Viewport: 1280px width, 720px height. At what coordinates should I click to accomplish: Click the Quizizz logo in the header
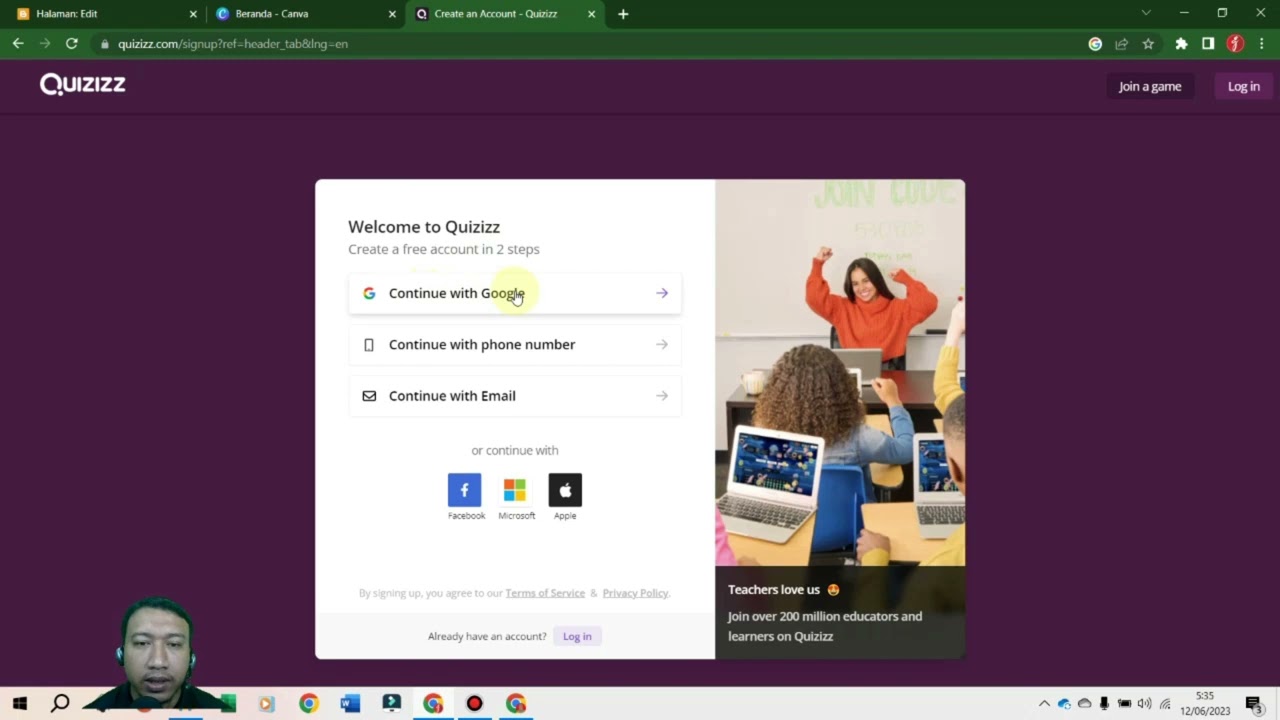(x=82, y=85)
